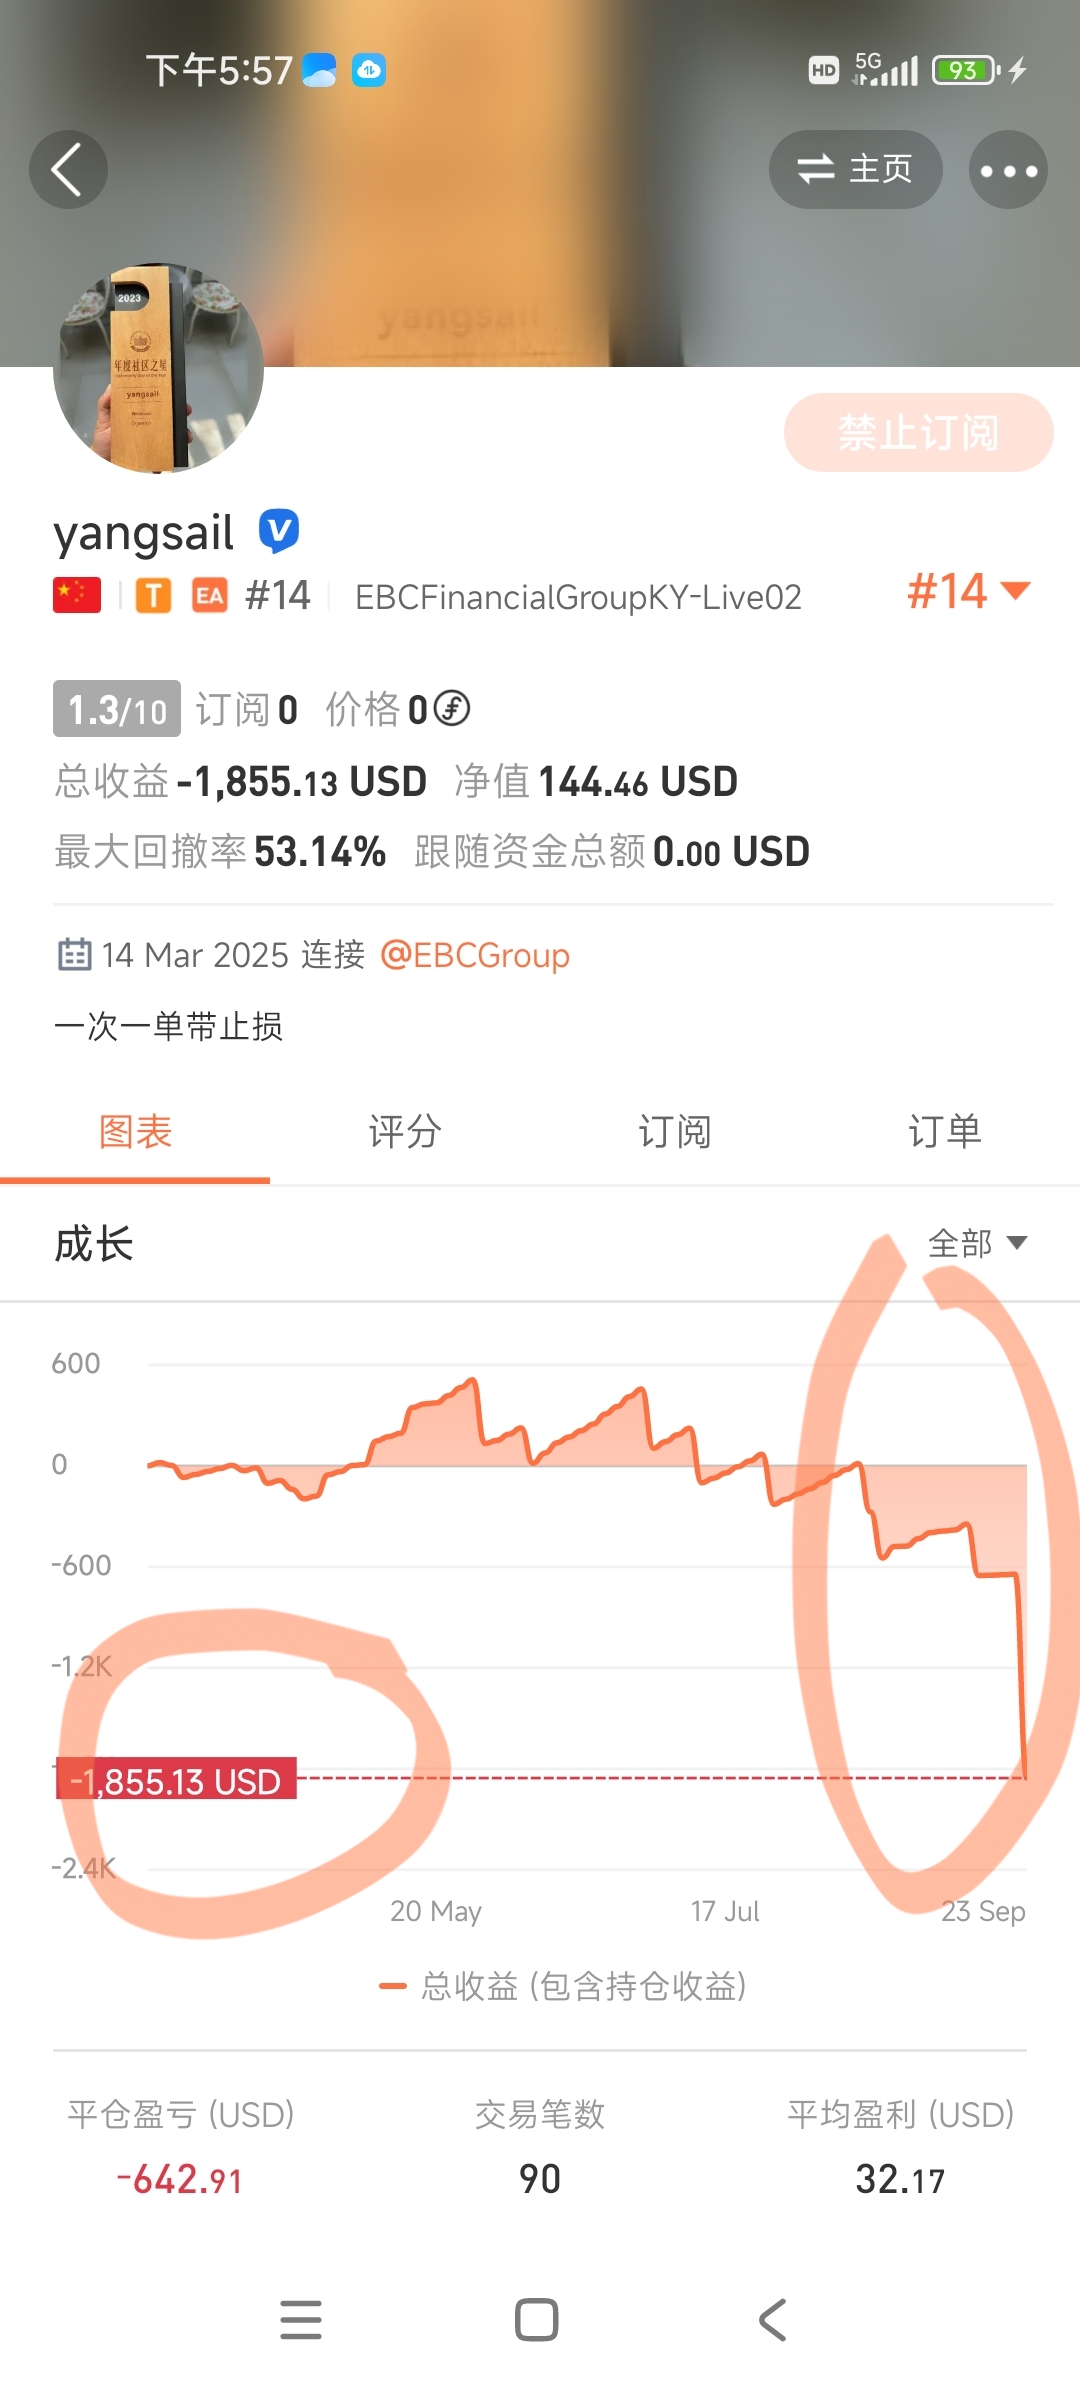Tap the blue verified badge next to yangsail

pos(279,530)
